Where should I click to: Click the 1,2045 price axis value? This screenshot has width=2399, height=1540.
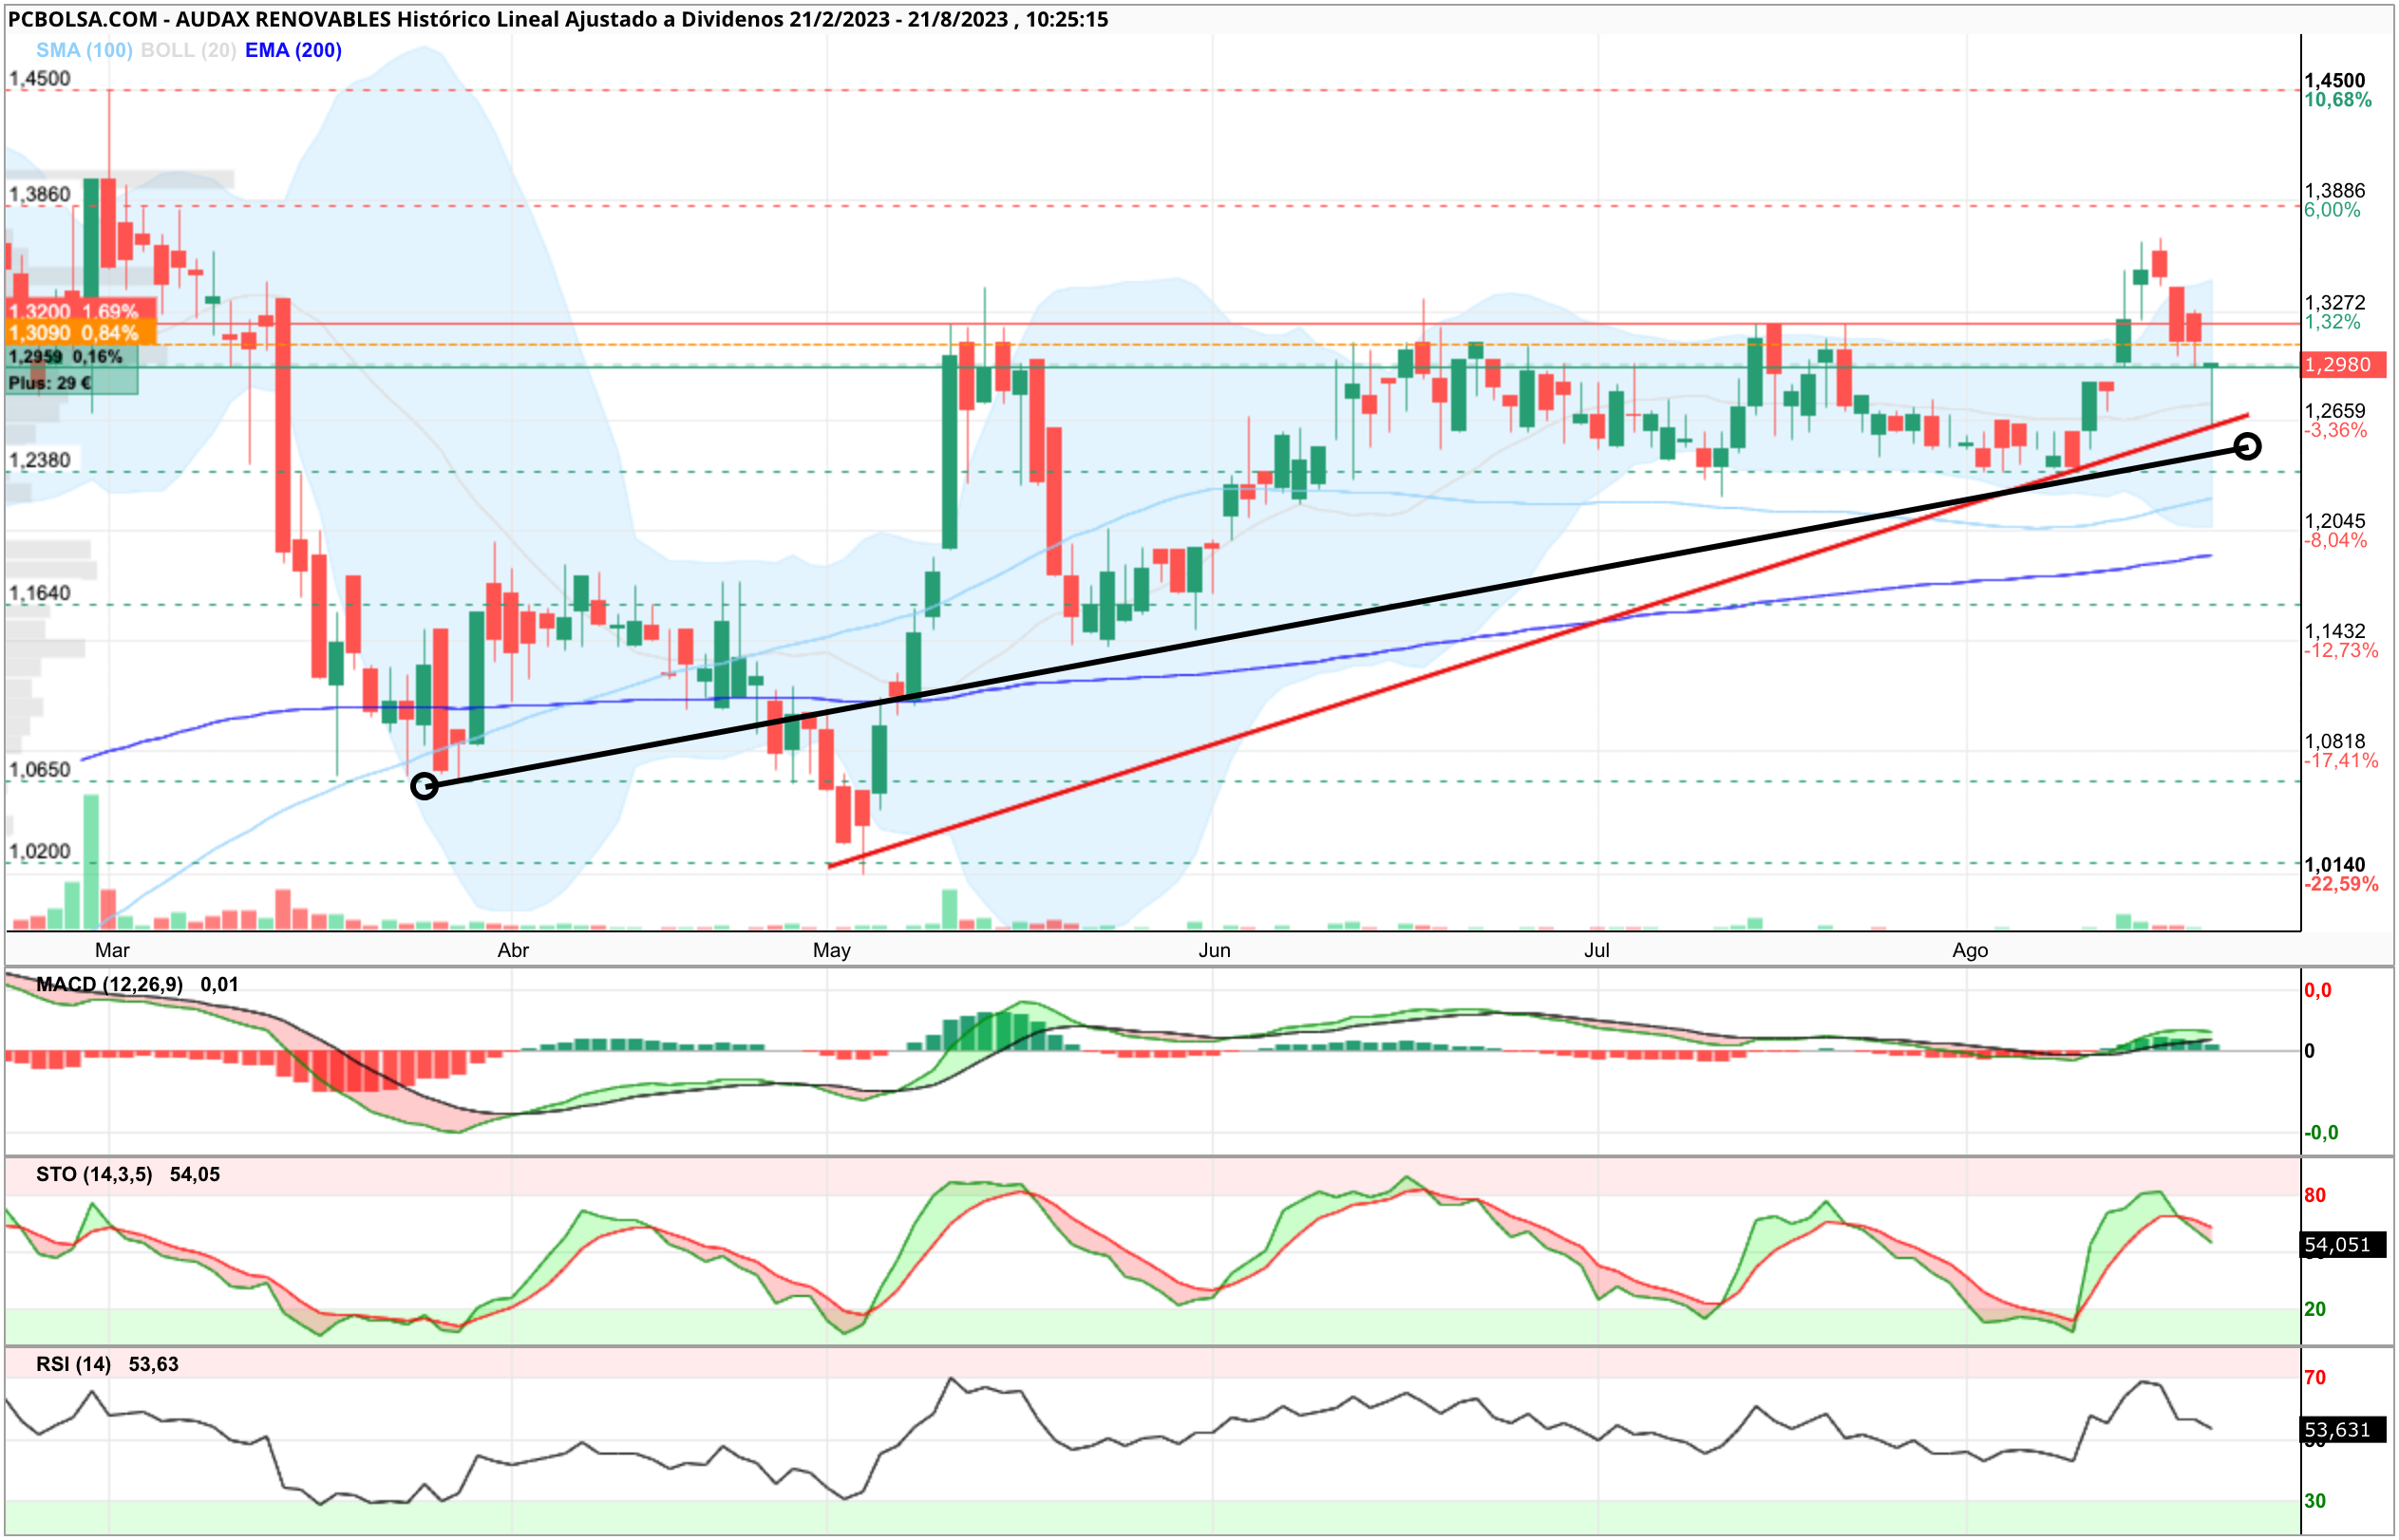(2335, 521)
